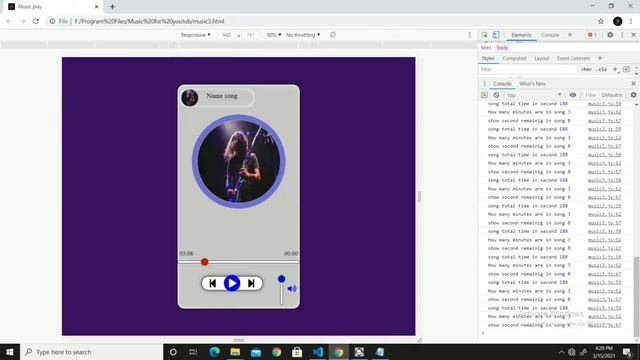Click the large circular album artwork

(239, 162)
